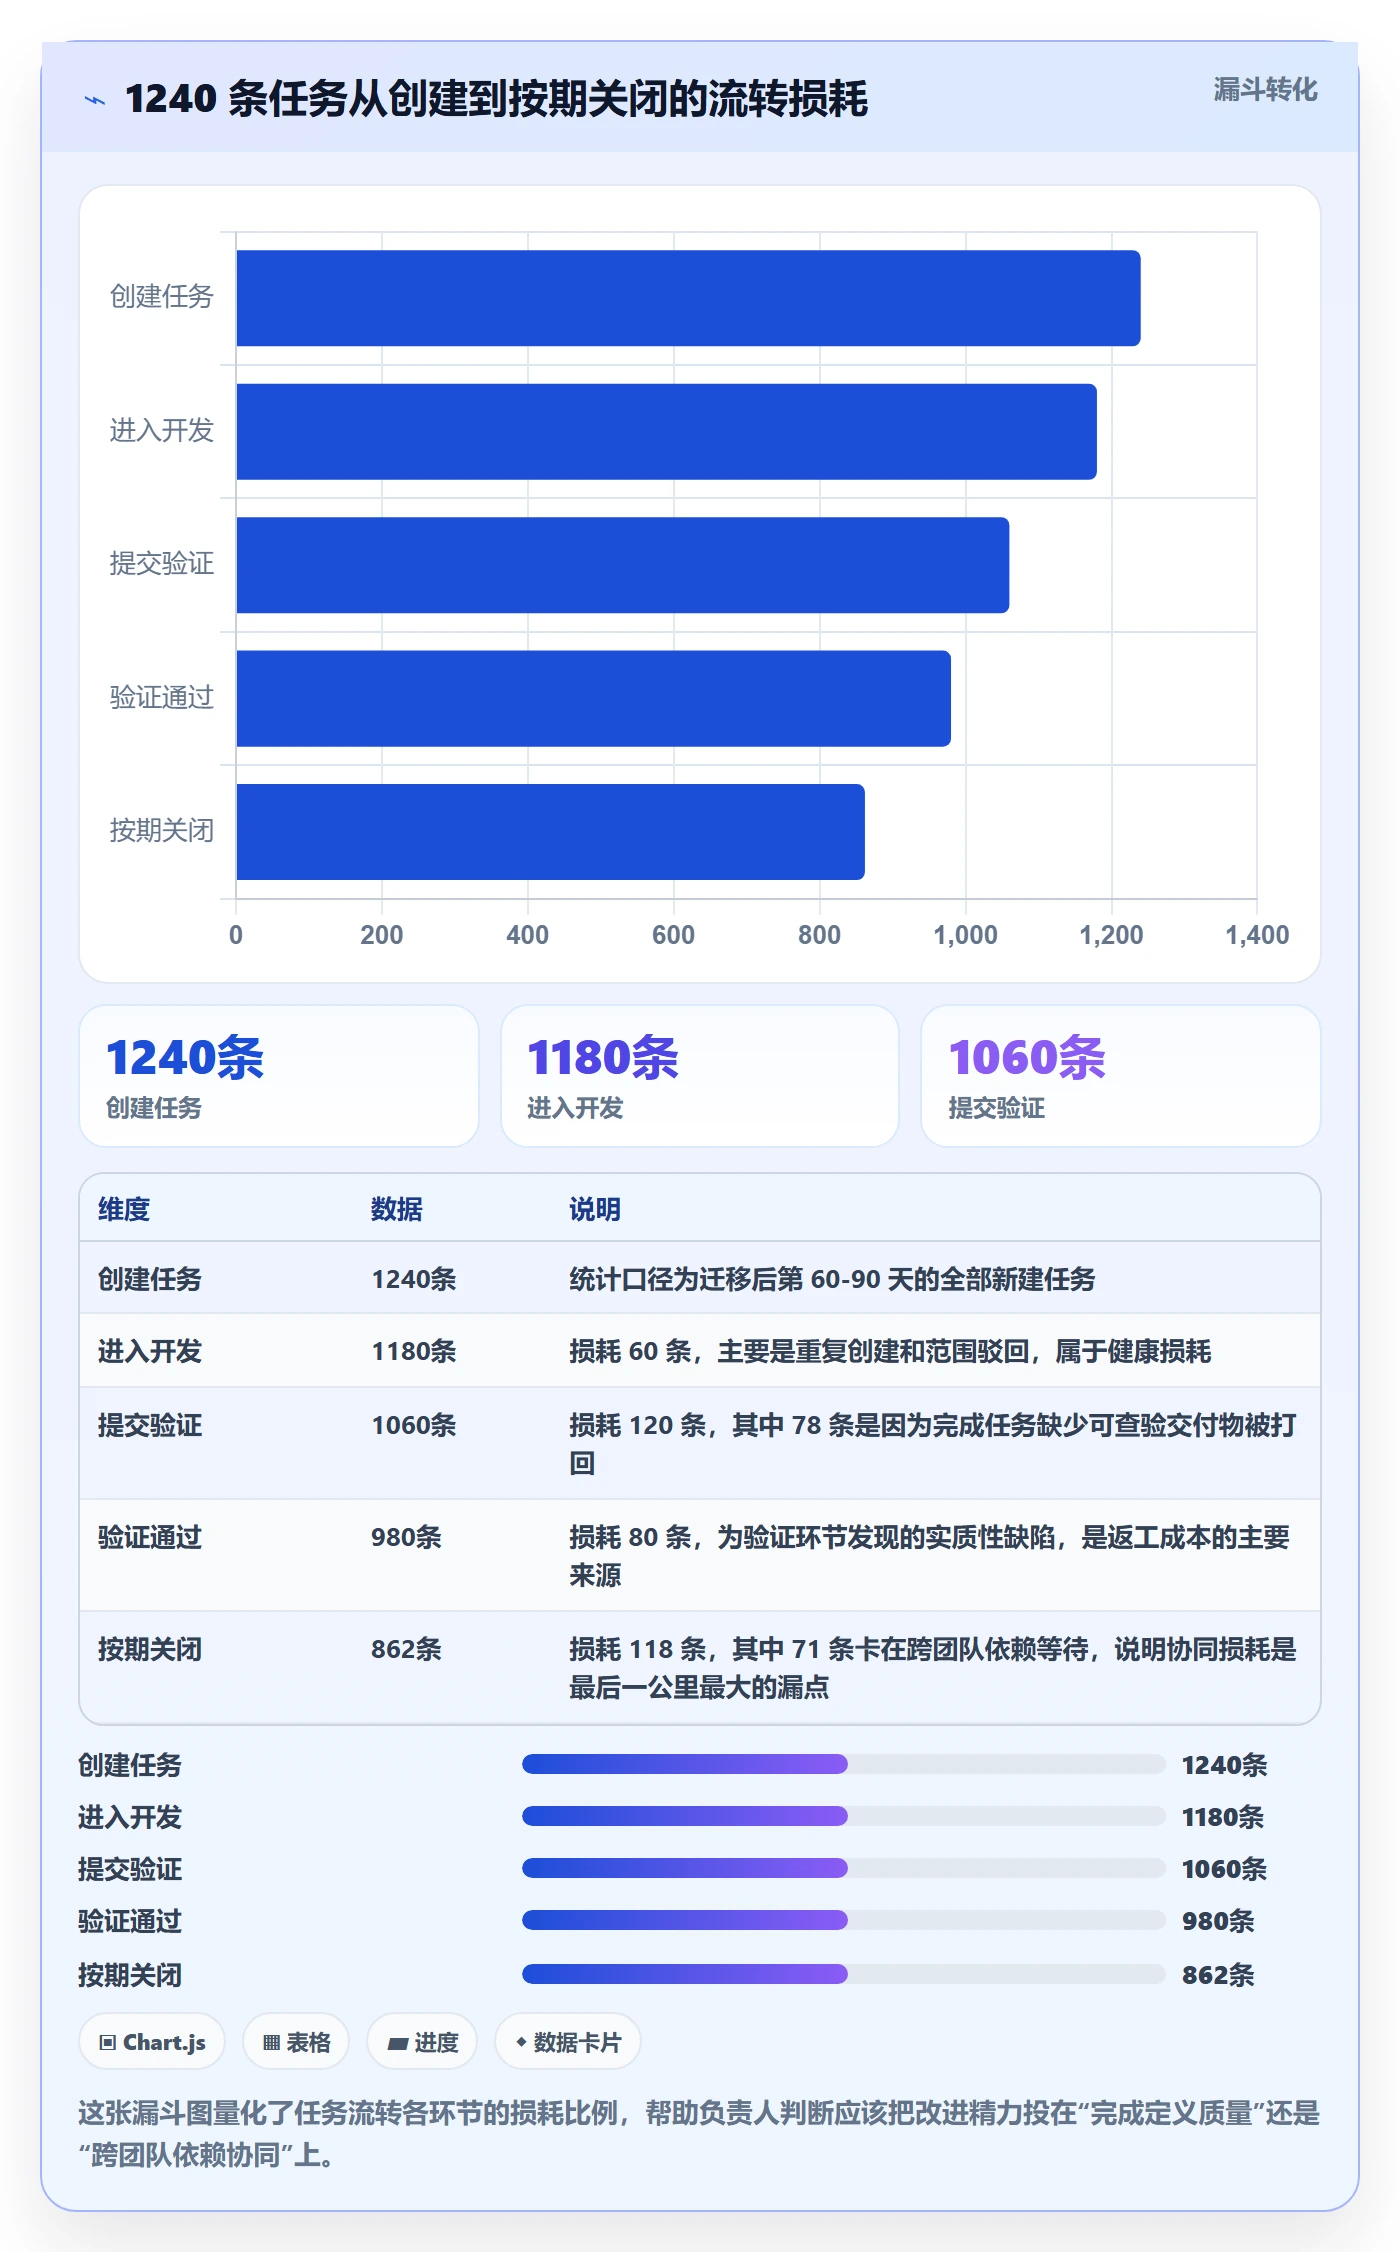Screen dimensions: 1400x2252
Task: Click the 表格 tag grid icon
Action: pyautogui.click(x=271, y=2042)
